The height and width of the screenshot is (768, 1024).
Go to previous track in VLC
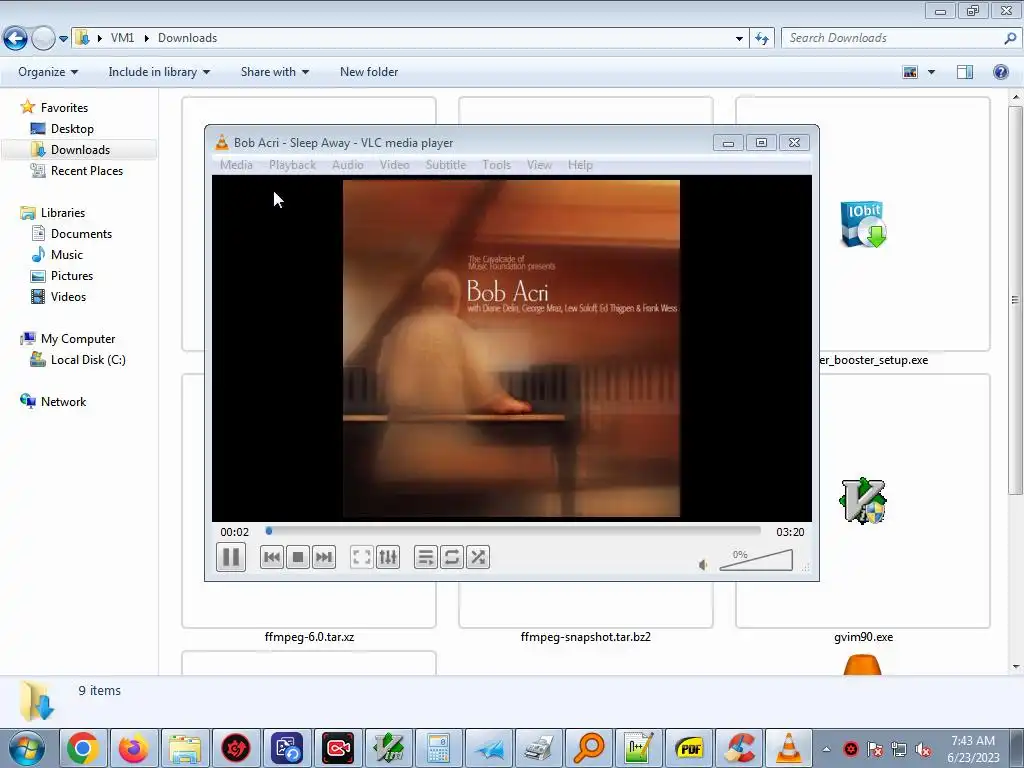click(x=272, y=557)
